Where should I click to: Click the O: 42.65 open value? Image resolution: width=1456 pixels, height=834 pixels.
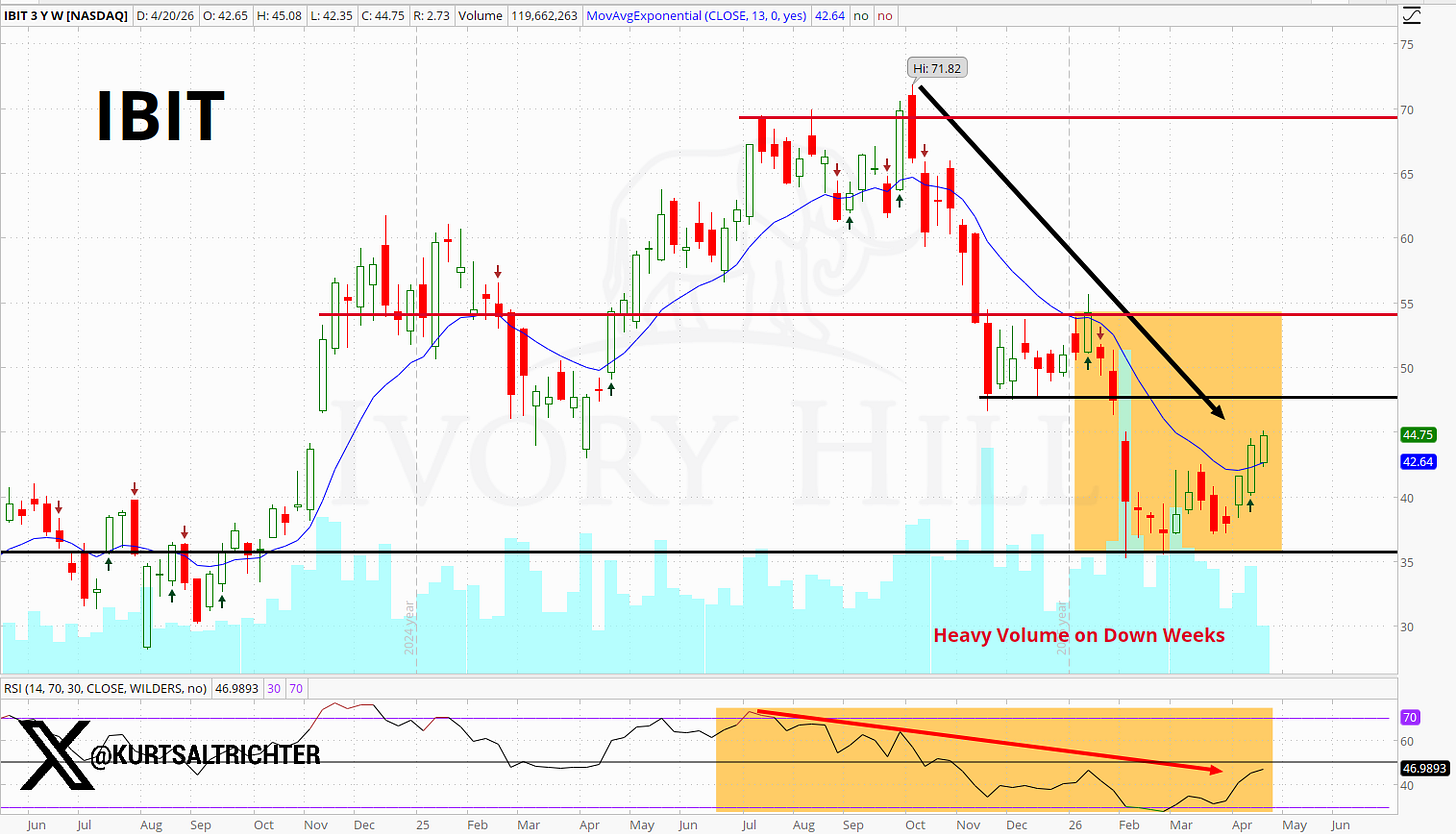coord(227,17)
